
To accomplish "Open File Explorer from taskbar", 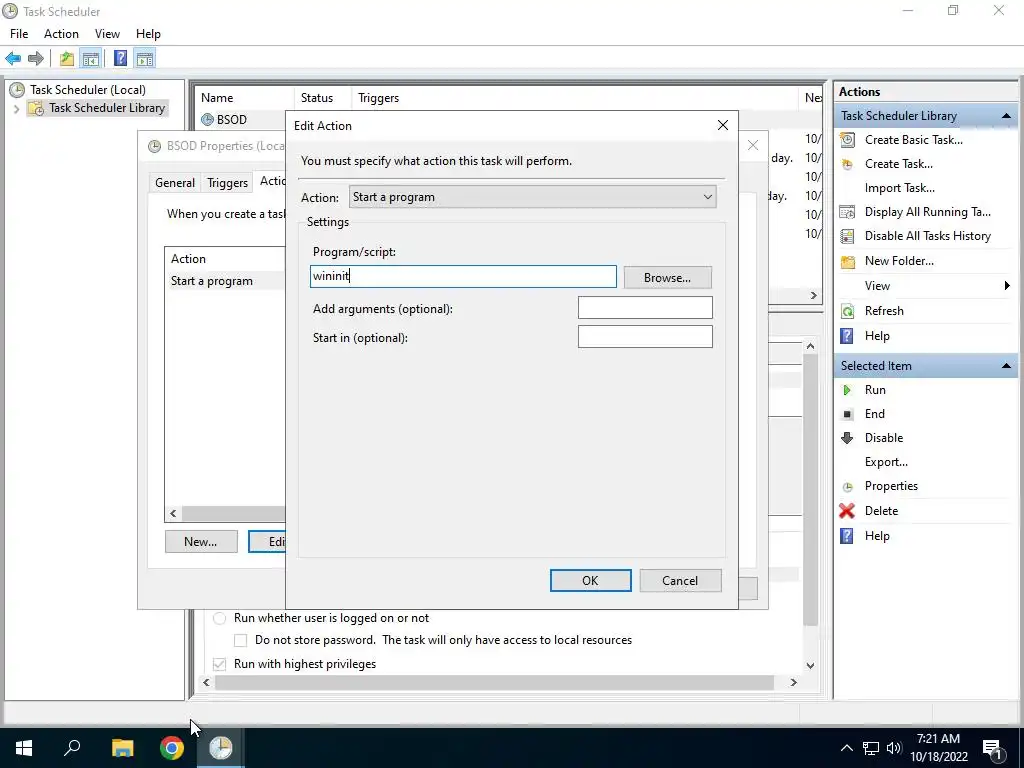I will pos(122,748).
